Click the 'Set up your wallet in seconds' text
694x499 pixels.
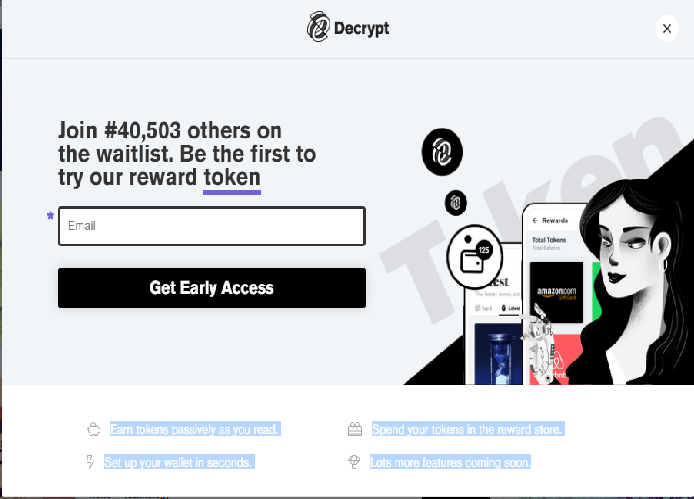179,462
